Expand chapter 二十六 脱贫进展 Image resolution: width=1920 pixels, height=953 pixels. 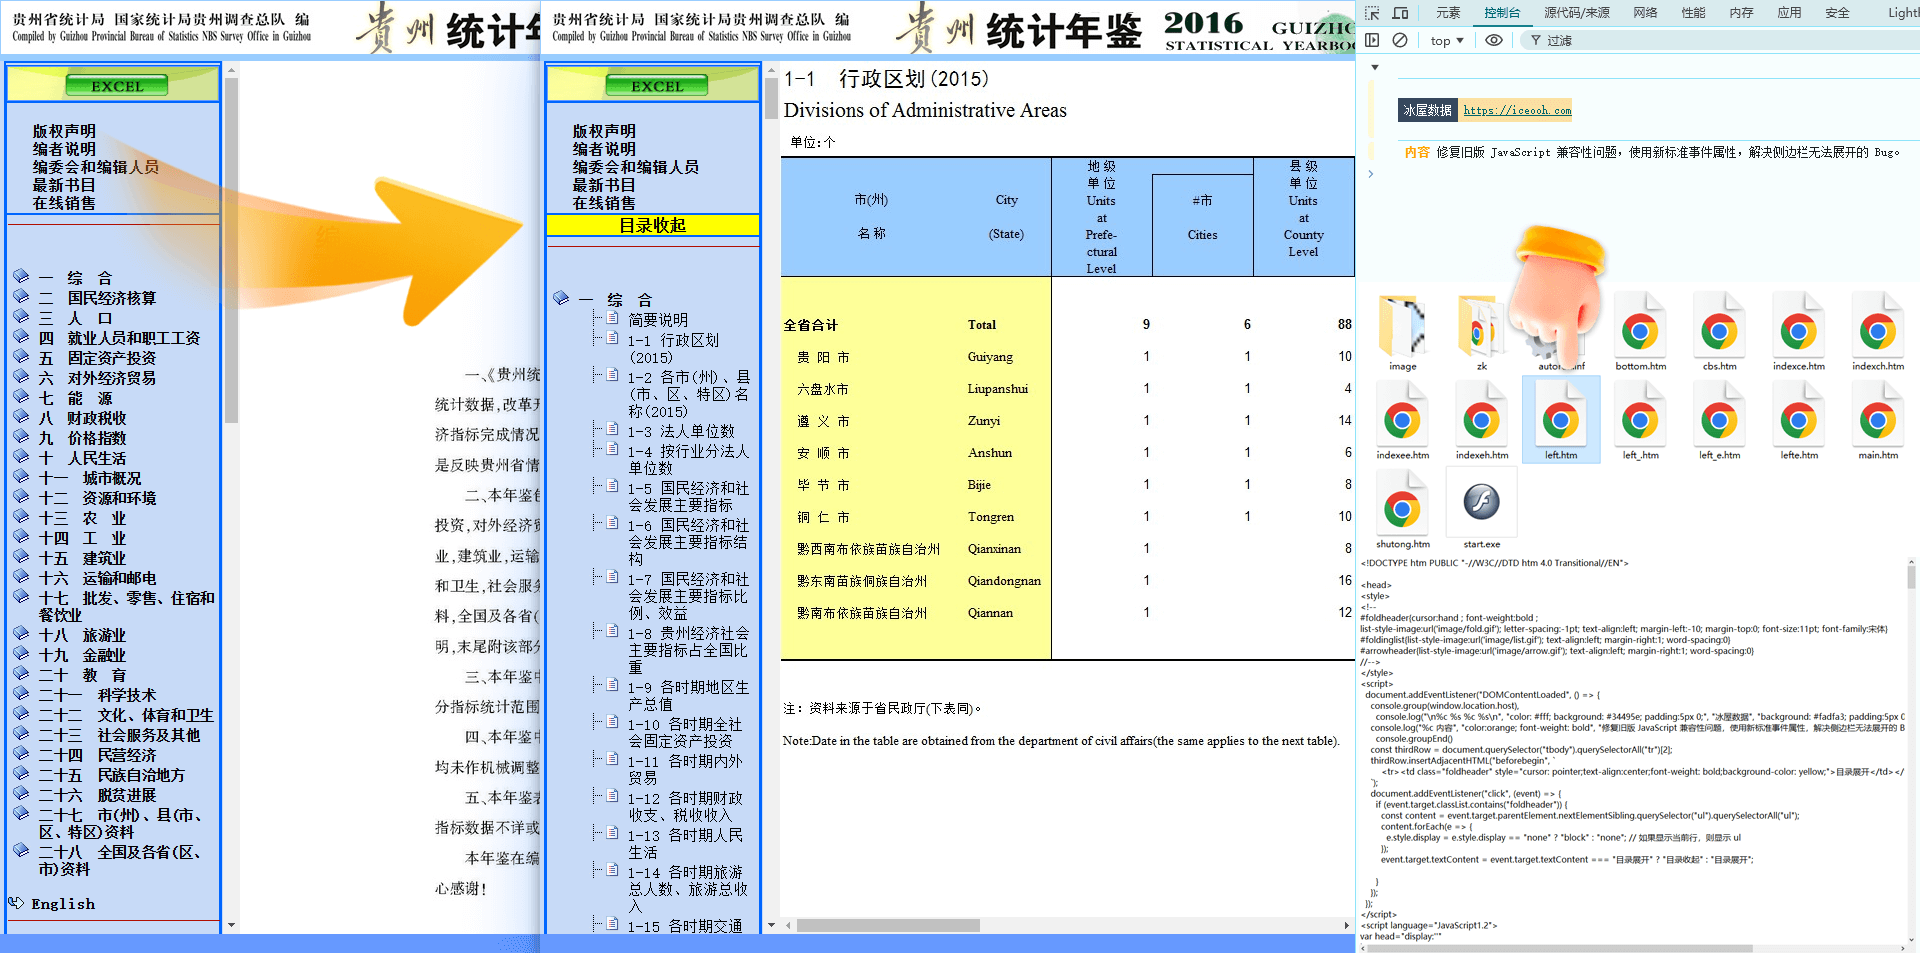97,795
